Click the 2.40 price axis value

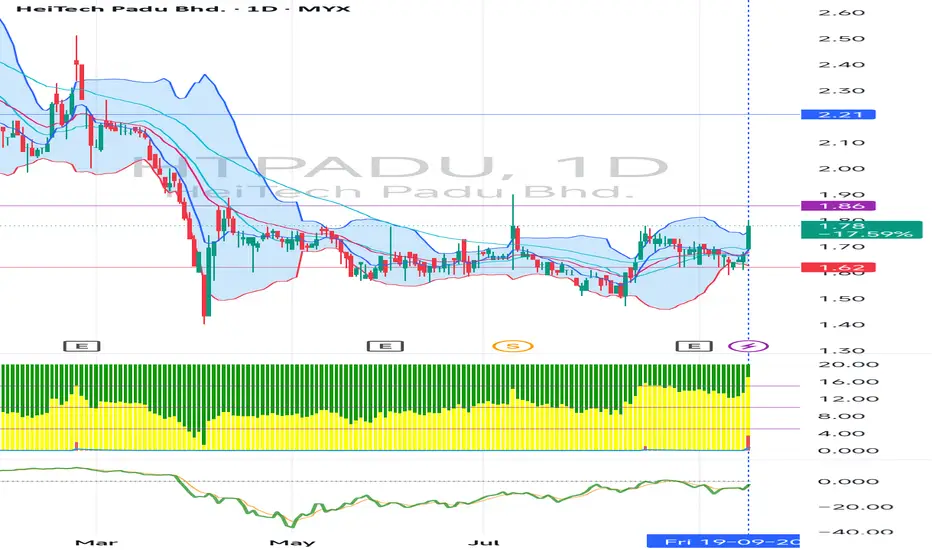(x=841, y=65)
